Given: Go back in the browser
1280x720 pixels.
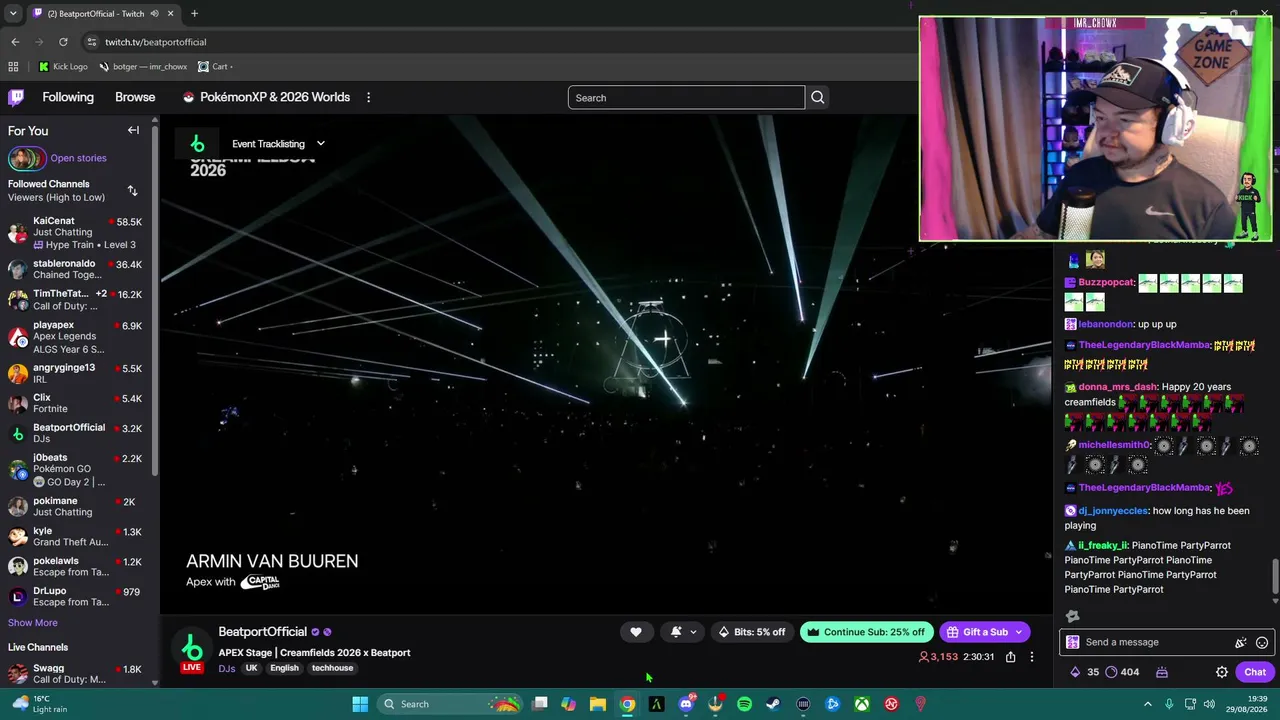Looking at the screenshot, I should pyautogui.click(x=15, y=42).
